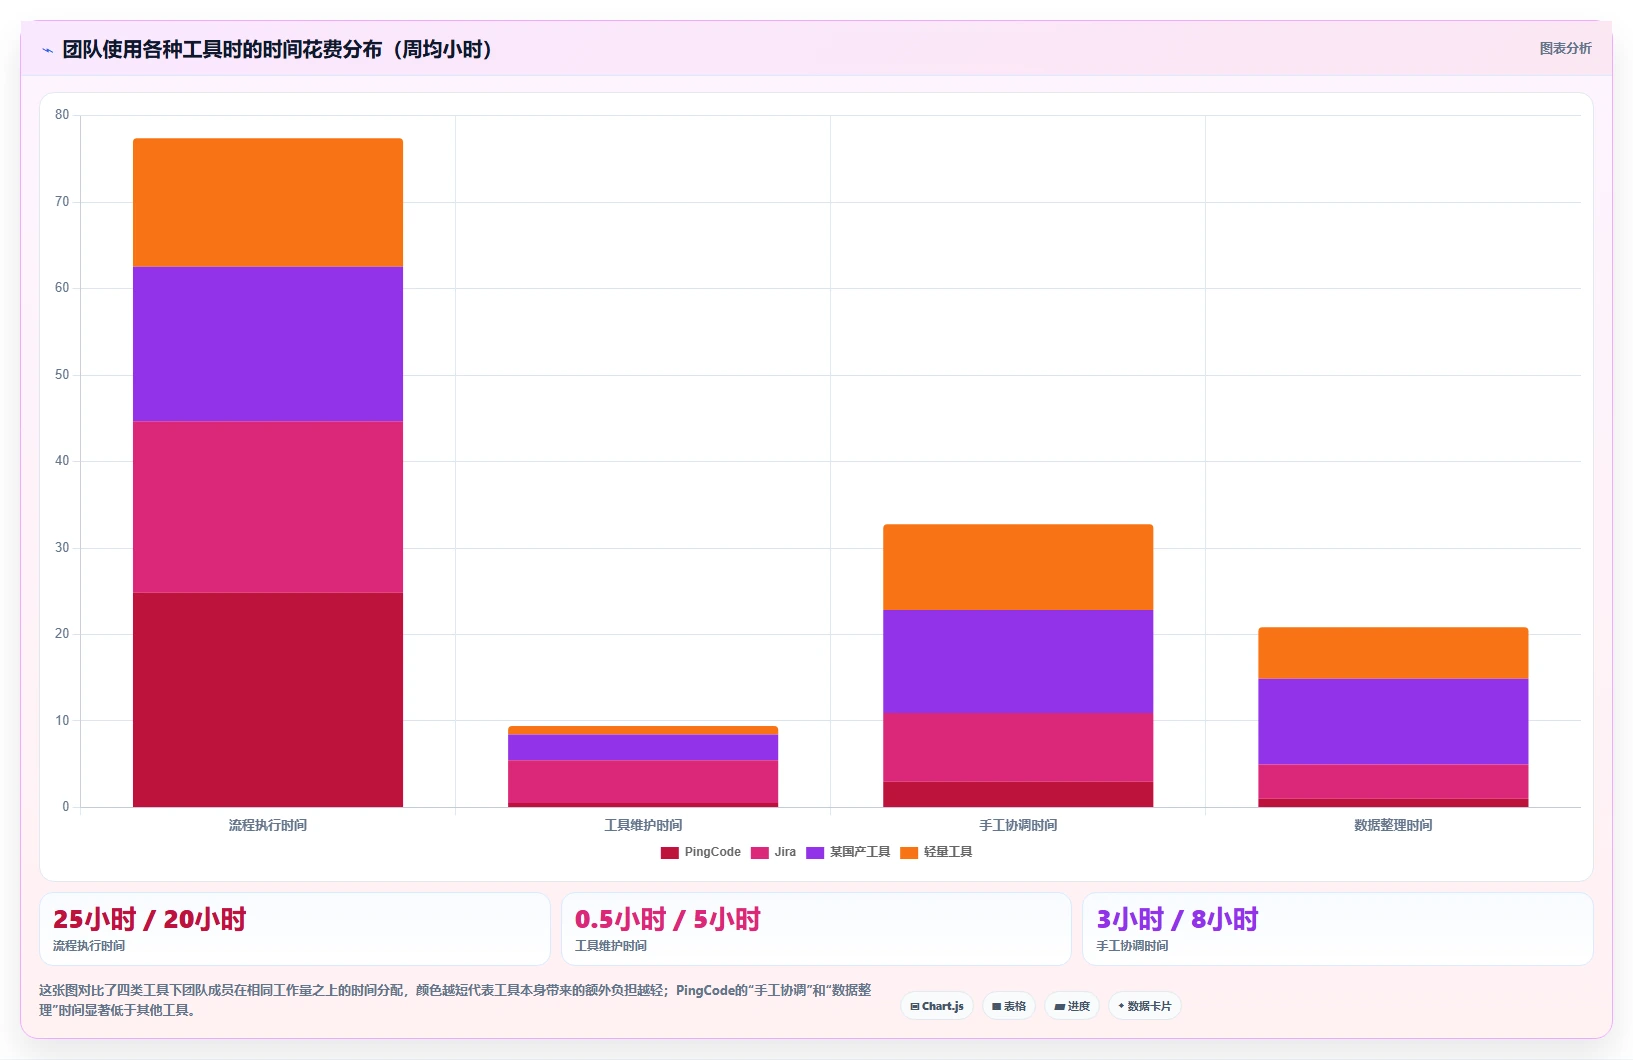Toggle 轻量工具 series via orange legend swatch
Viewport: 1633px width, 1060px height.
point(909,853)
